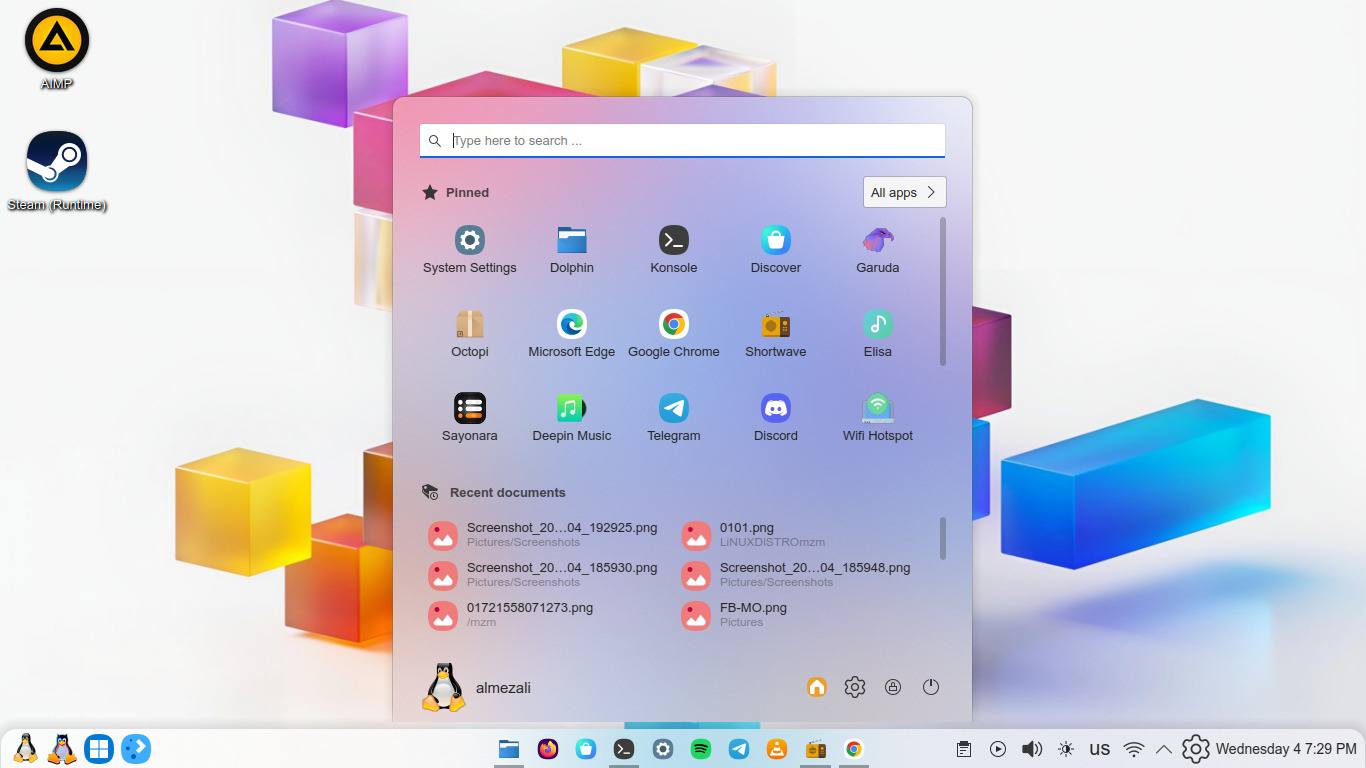Open Deepin Music from pinned apps
The image size is (1366, 768).
(x=571, y=418)
